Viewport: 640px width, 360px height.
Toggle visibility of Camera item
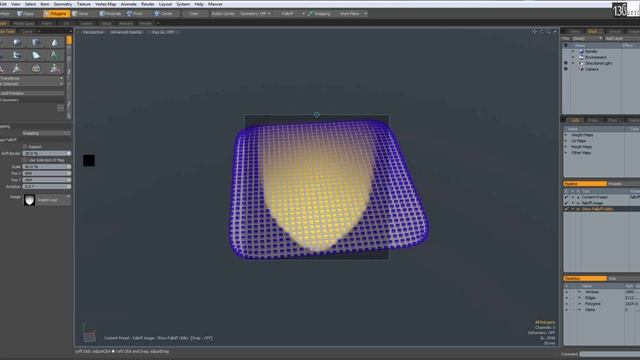click(x=566, y=69)
